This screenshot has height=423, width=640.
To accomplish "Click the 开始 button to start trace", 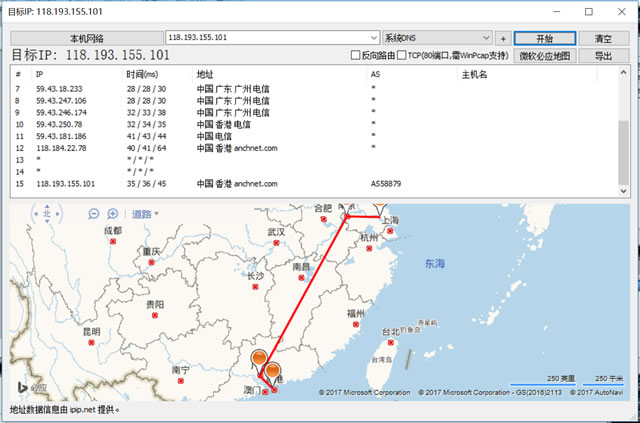I will coord(543,37).
